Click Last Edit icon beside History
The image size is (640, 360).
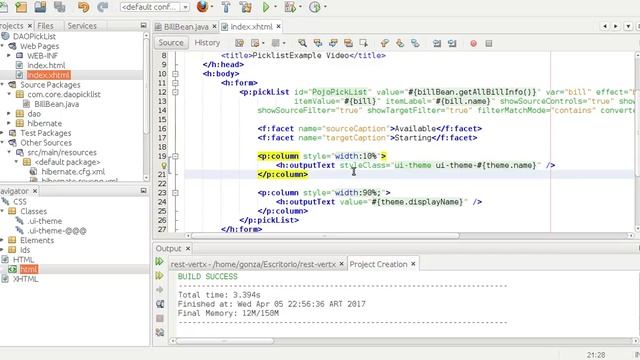tap(239, 43)
